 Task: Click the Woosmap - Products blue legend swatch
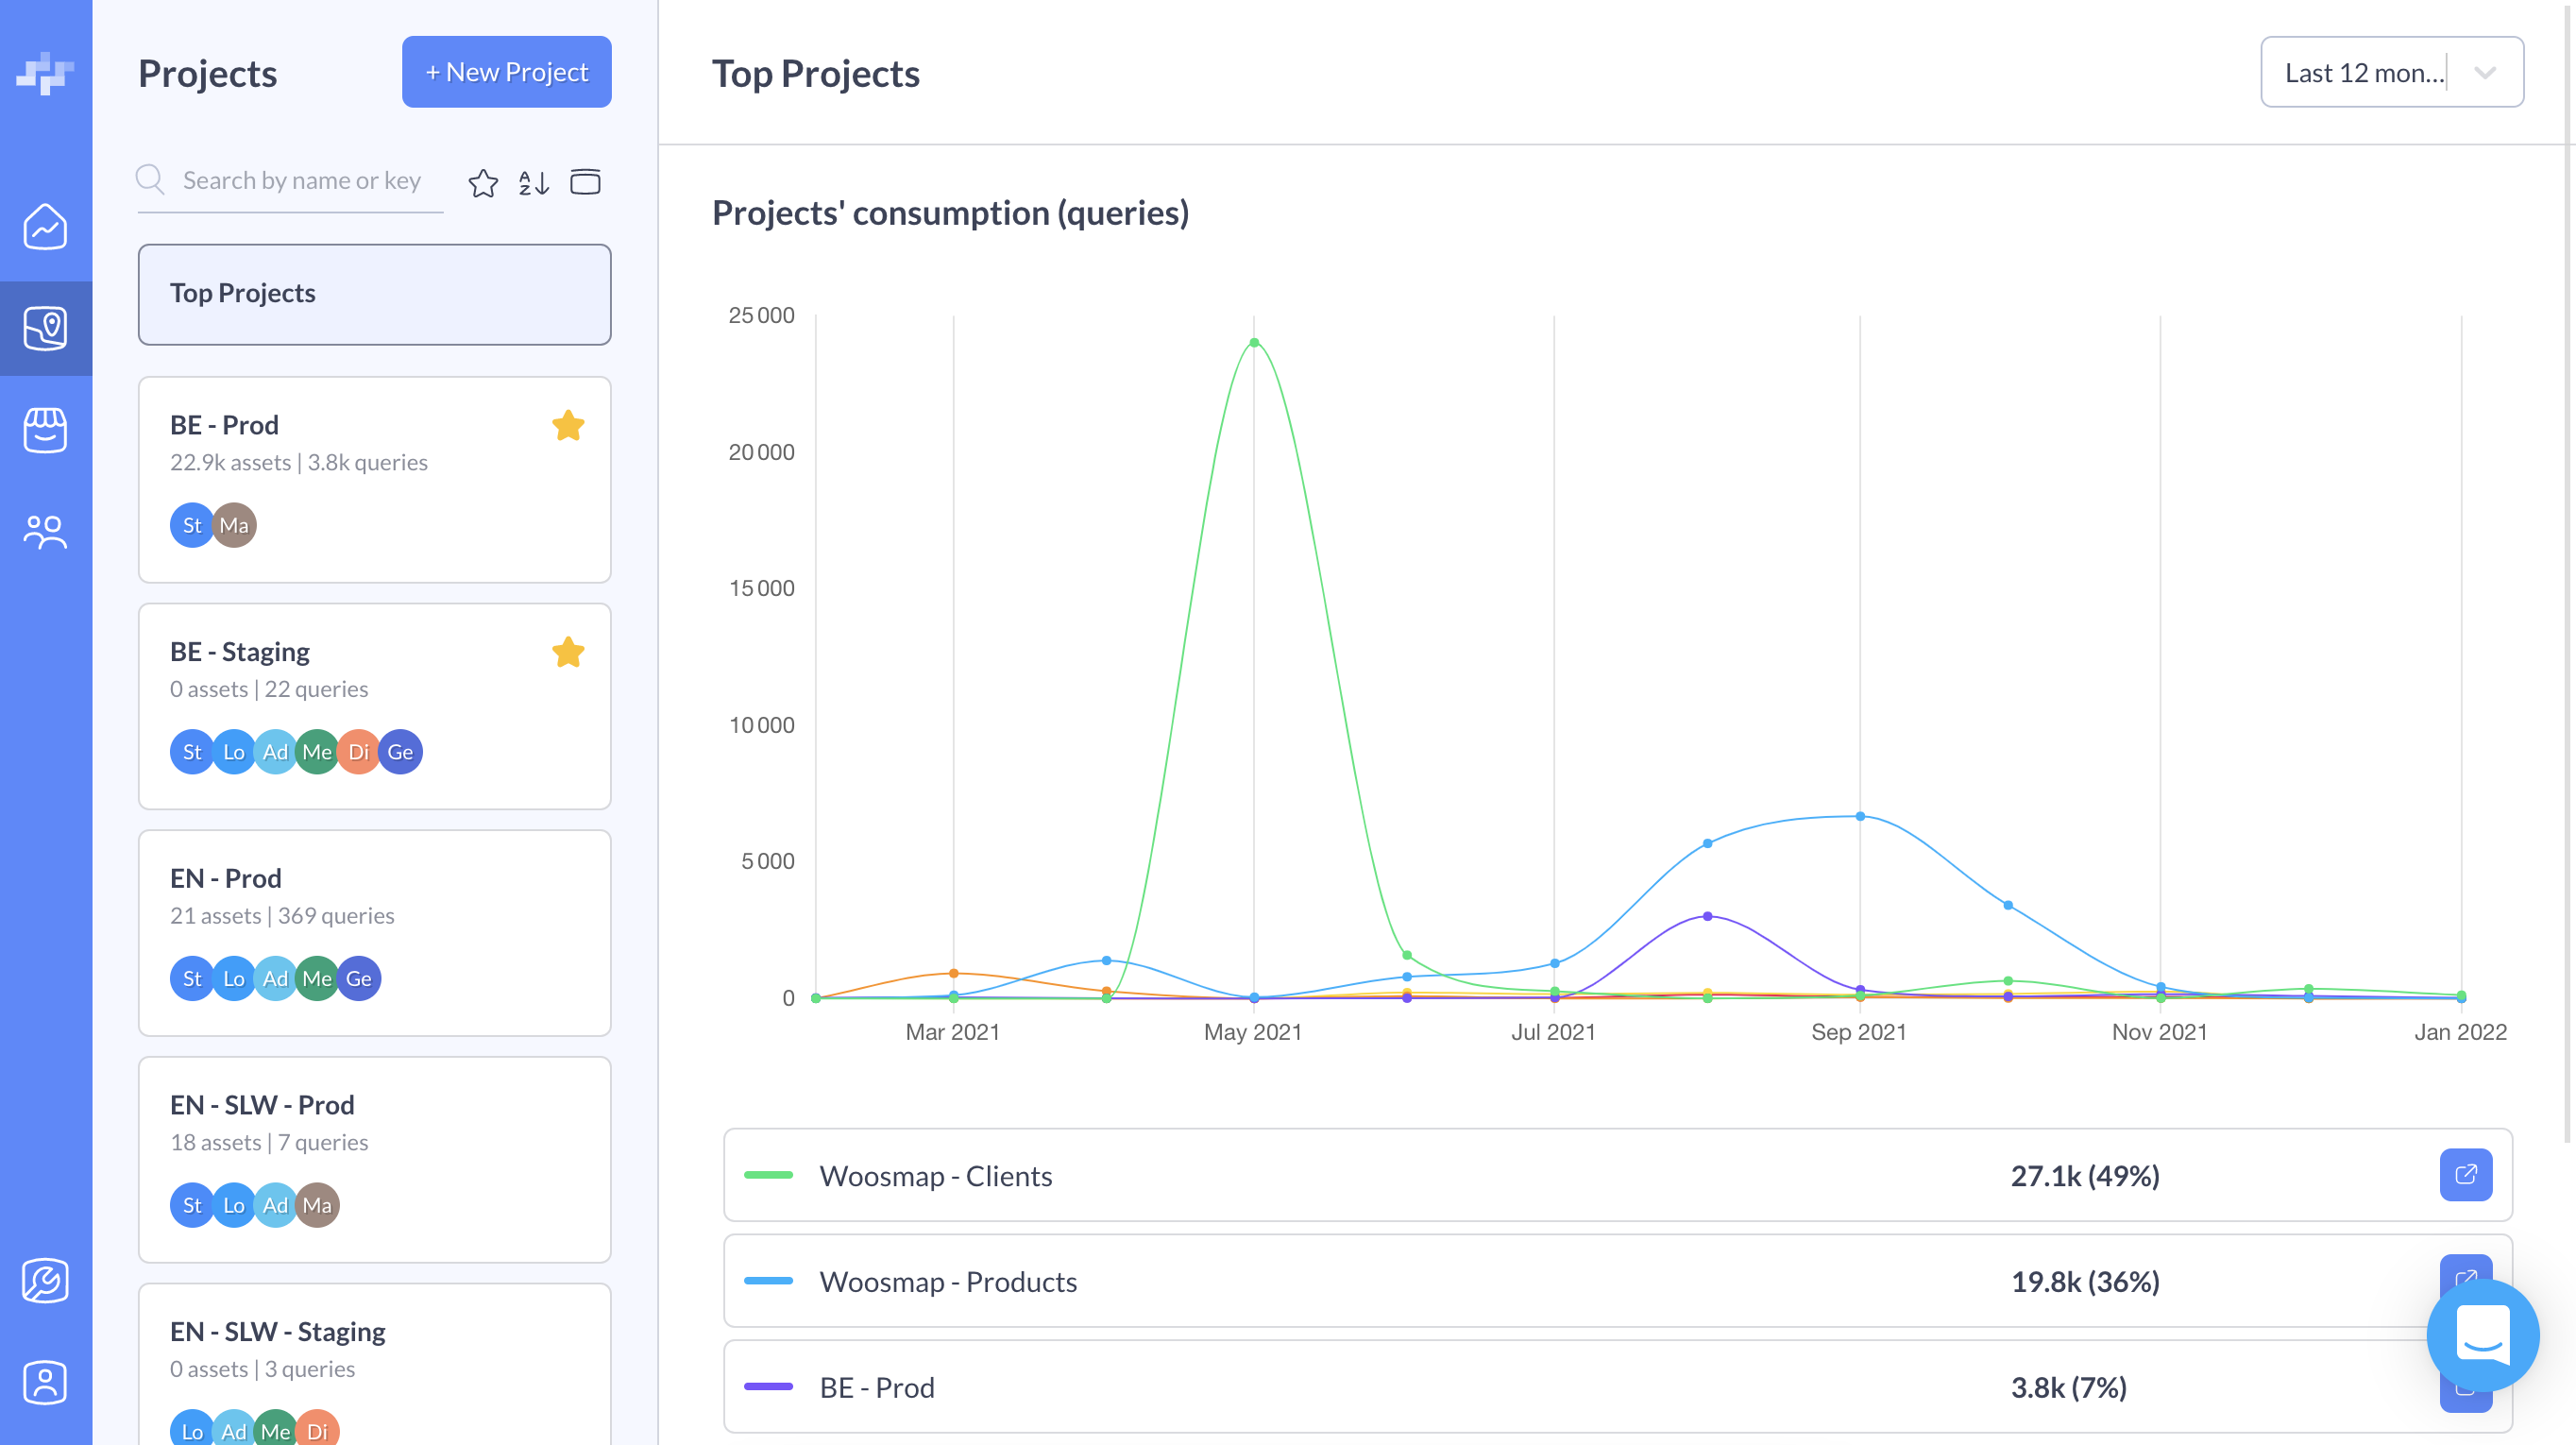768,1281
